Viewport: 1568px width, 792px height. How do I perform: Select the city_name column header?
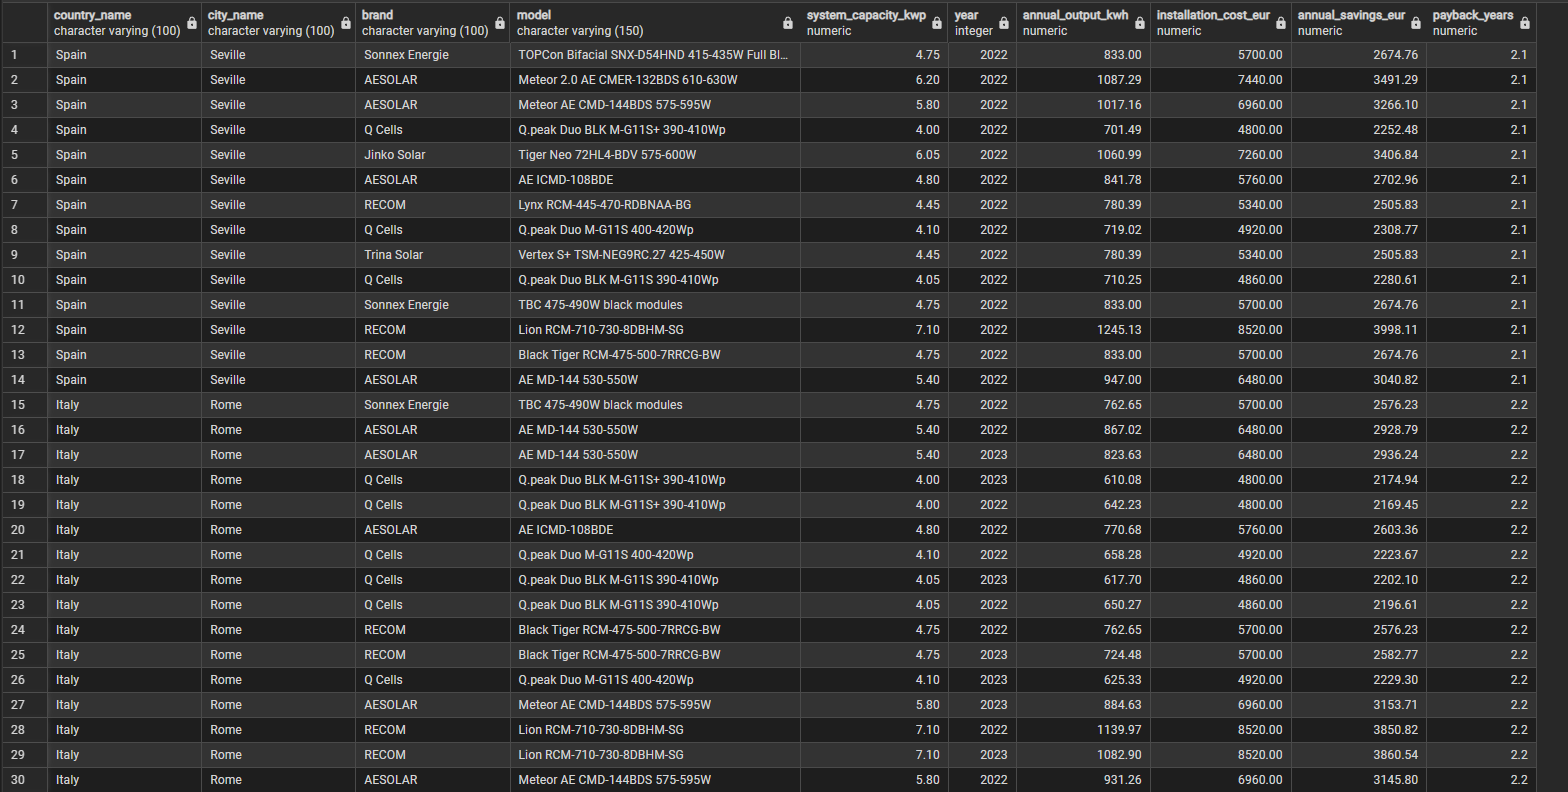[278, 23]
